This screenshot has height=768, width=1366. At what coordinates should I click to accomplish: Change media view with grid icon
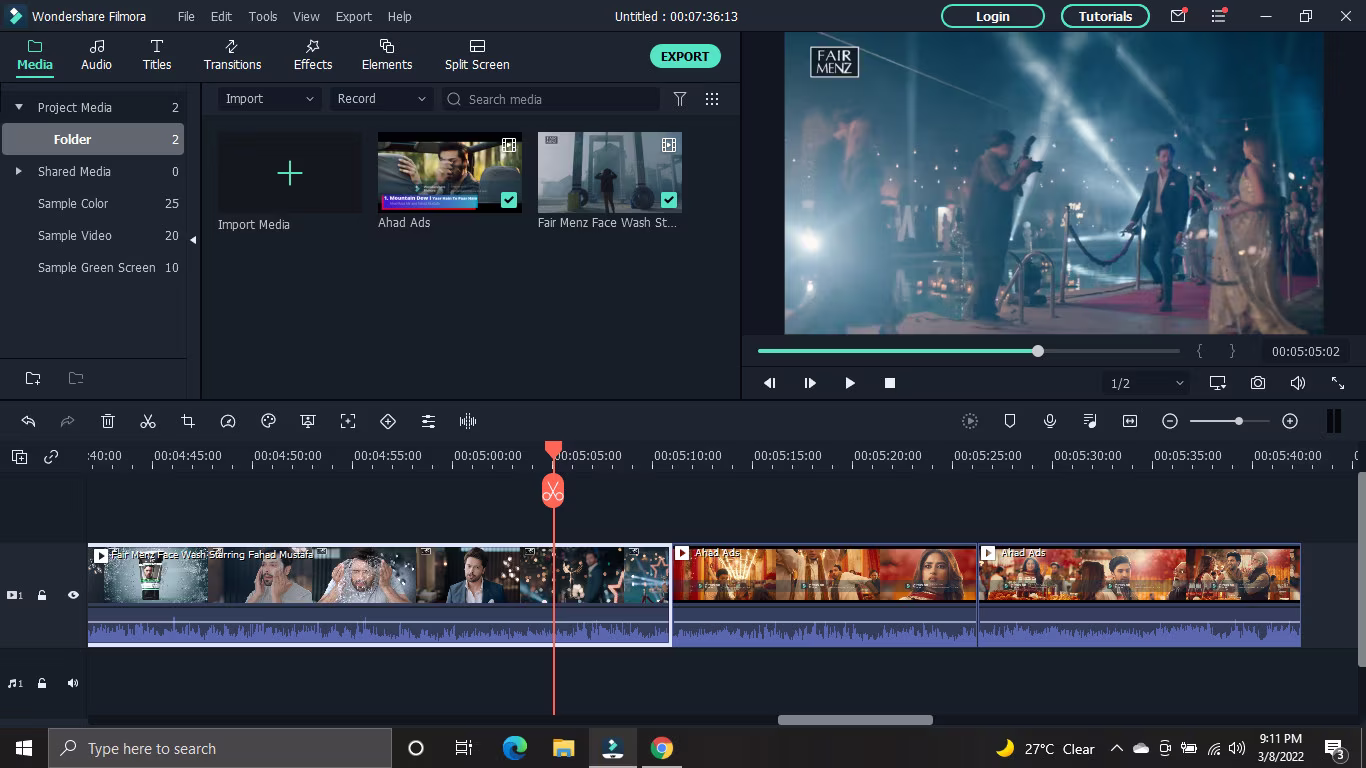712,99
